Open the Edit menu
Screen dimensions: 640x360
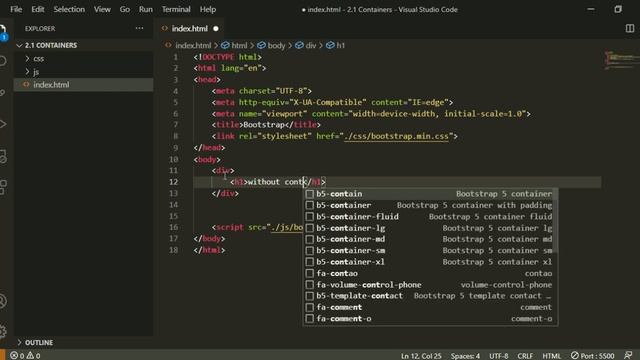click(38, 9)
